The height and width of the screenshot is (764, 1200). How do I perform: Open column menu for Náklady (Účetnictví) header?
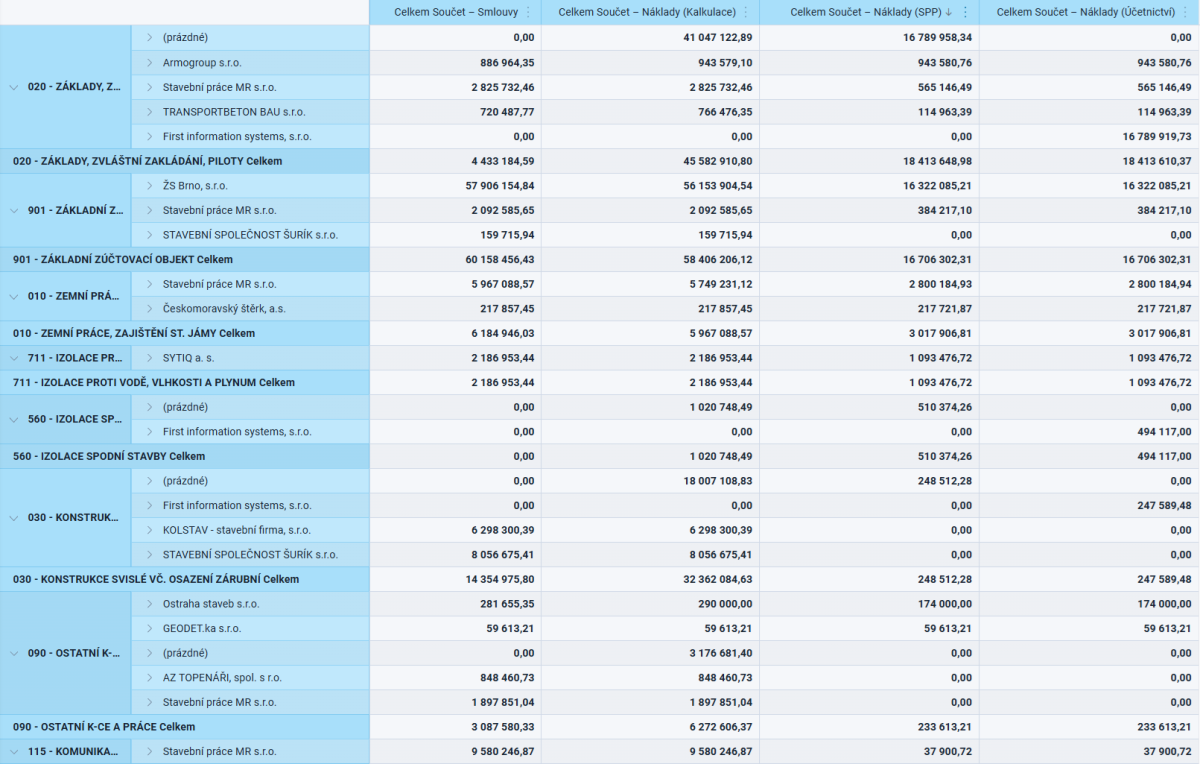(x=1186, y=12)
